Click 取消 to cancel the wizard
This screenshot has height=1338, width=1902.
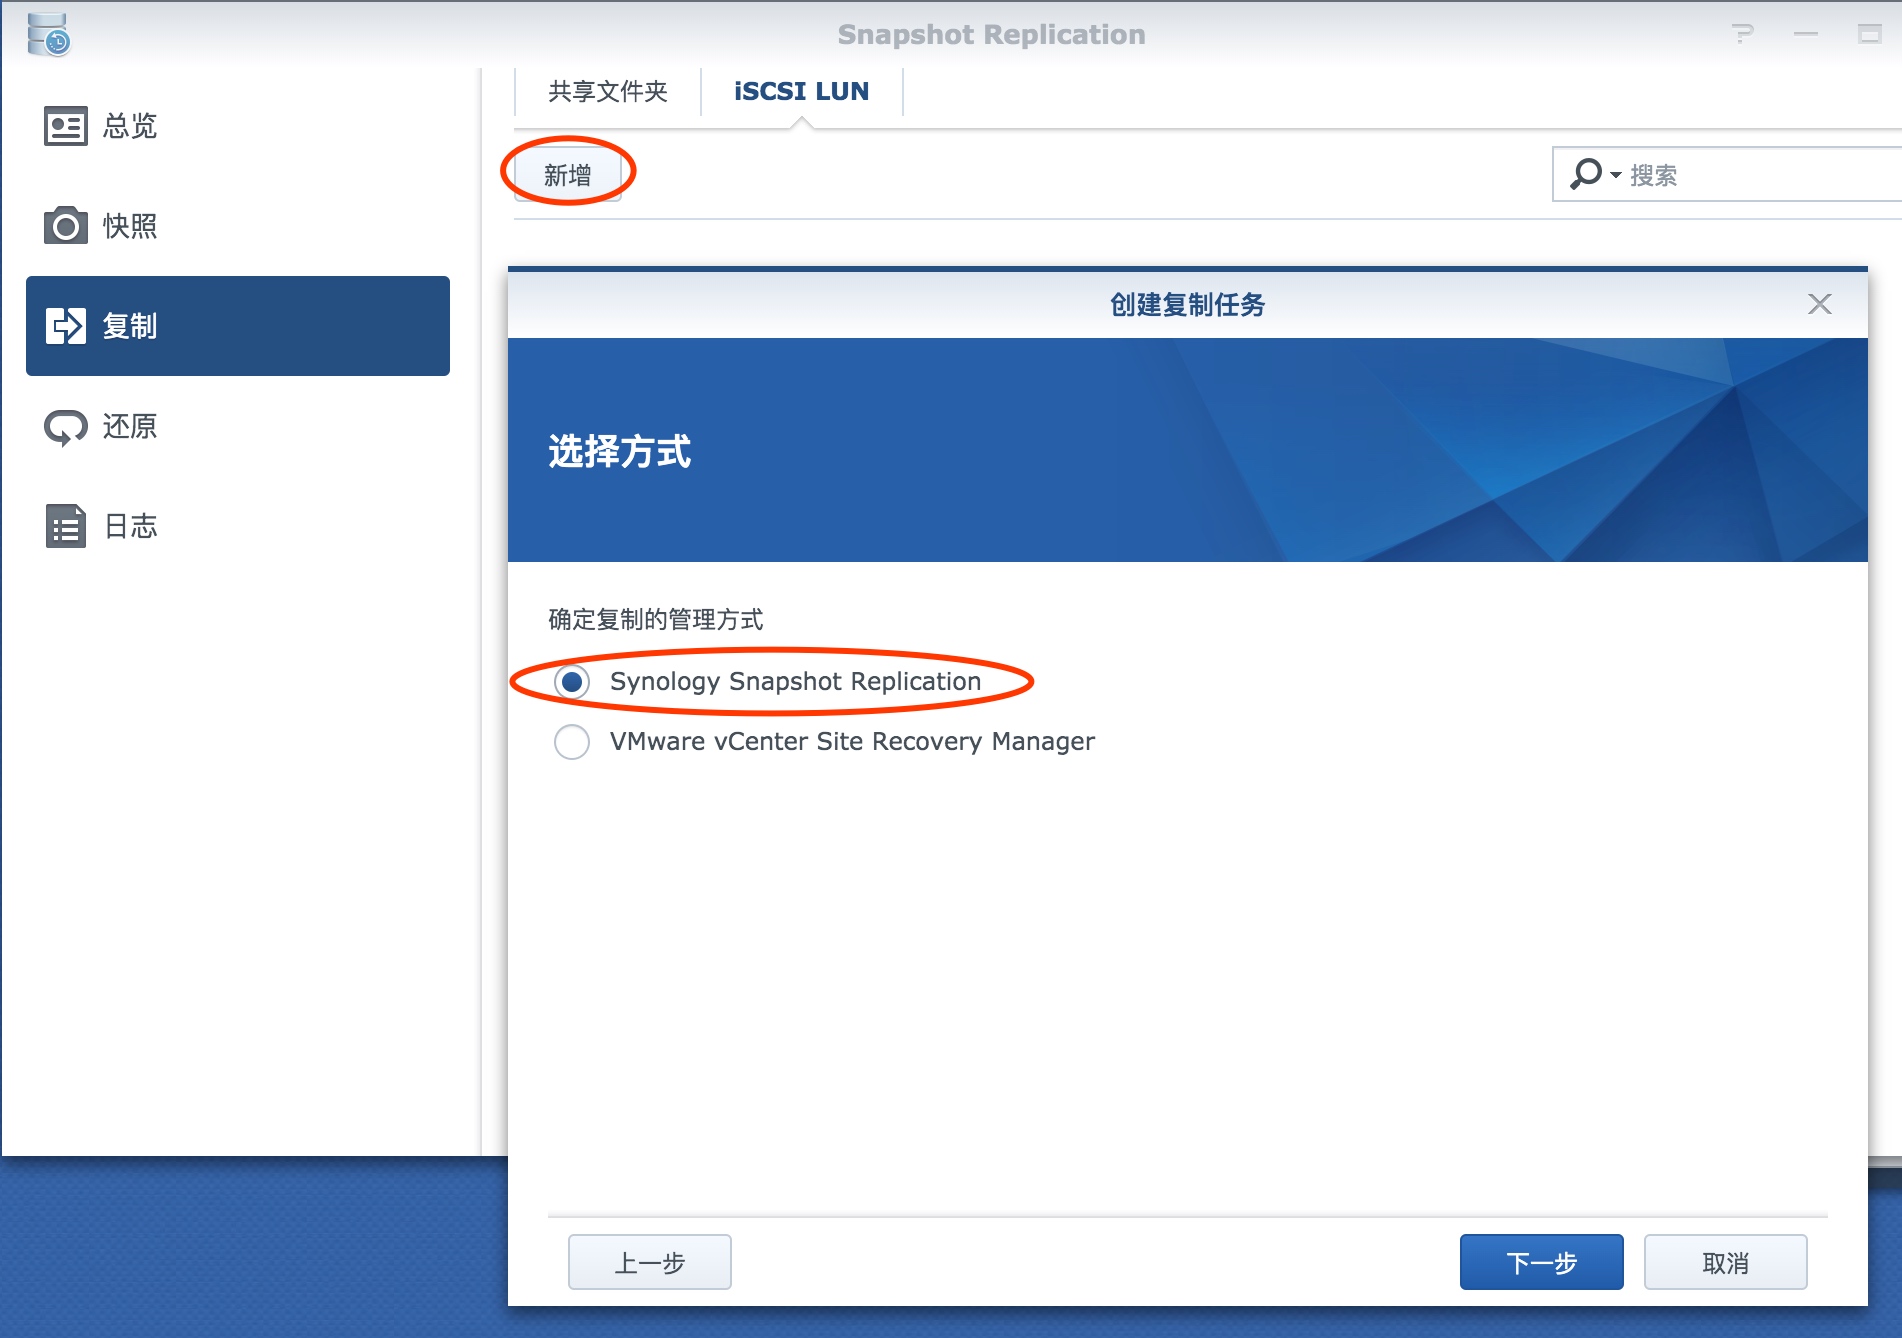pos(1726,1262)
